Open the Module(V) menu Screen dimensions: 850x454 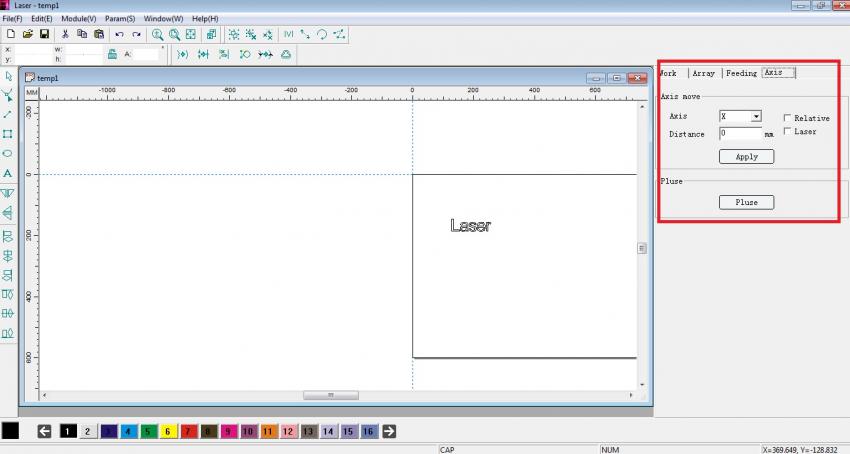pyautogui.click(x=79, y=19)
